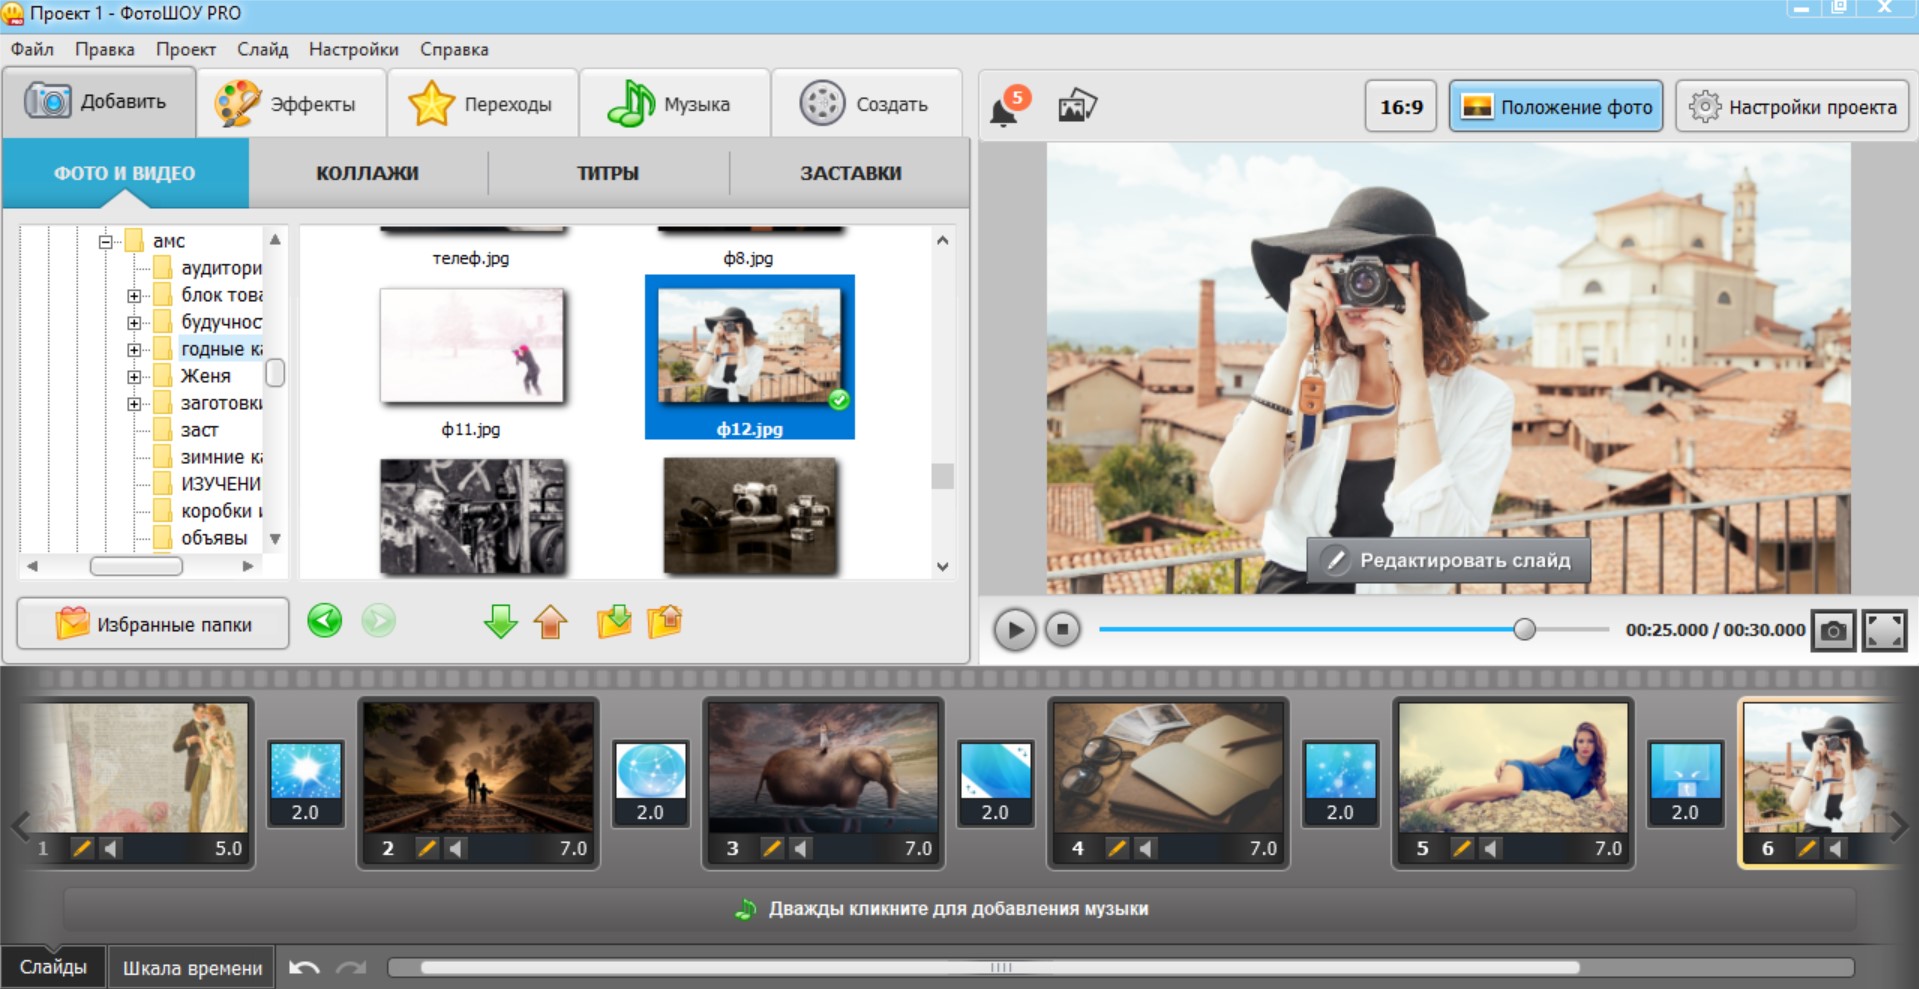Select the ТИТРЫ subtab
Screen dimensions: 1919x989
608,173
